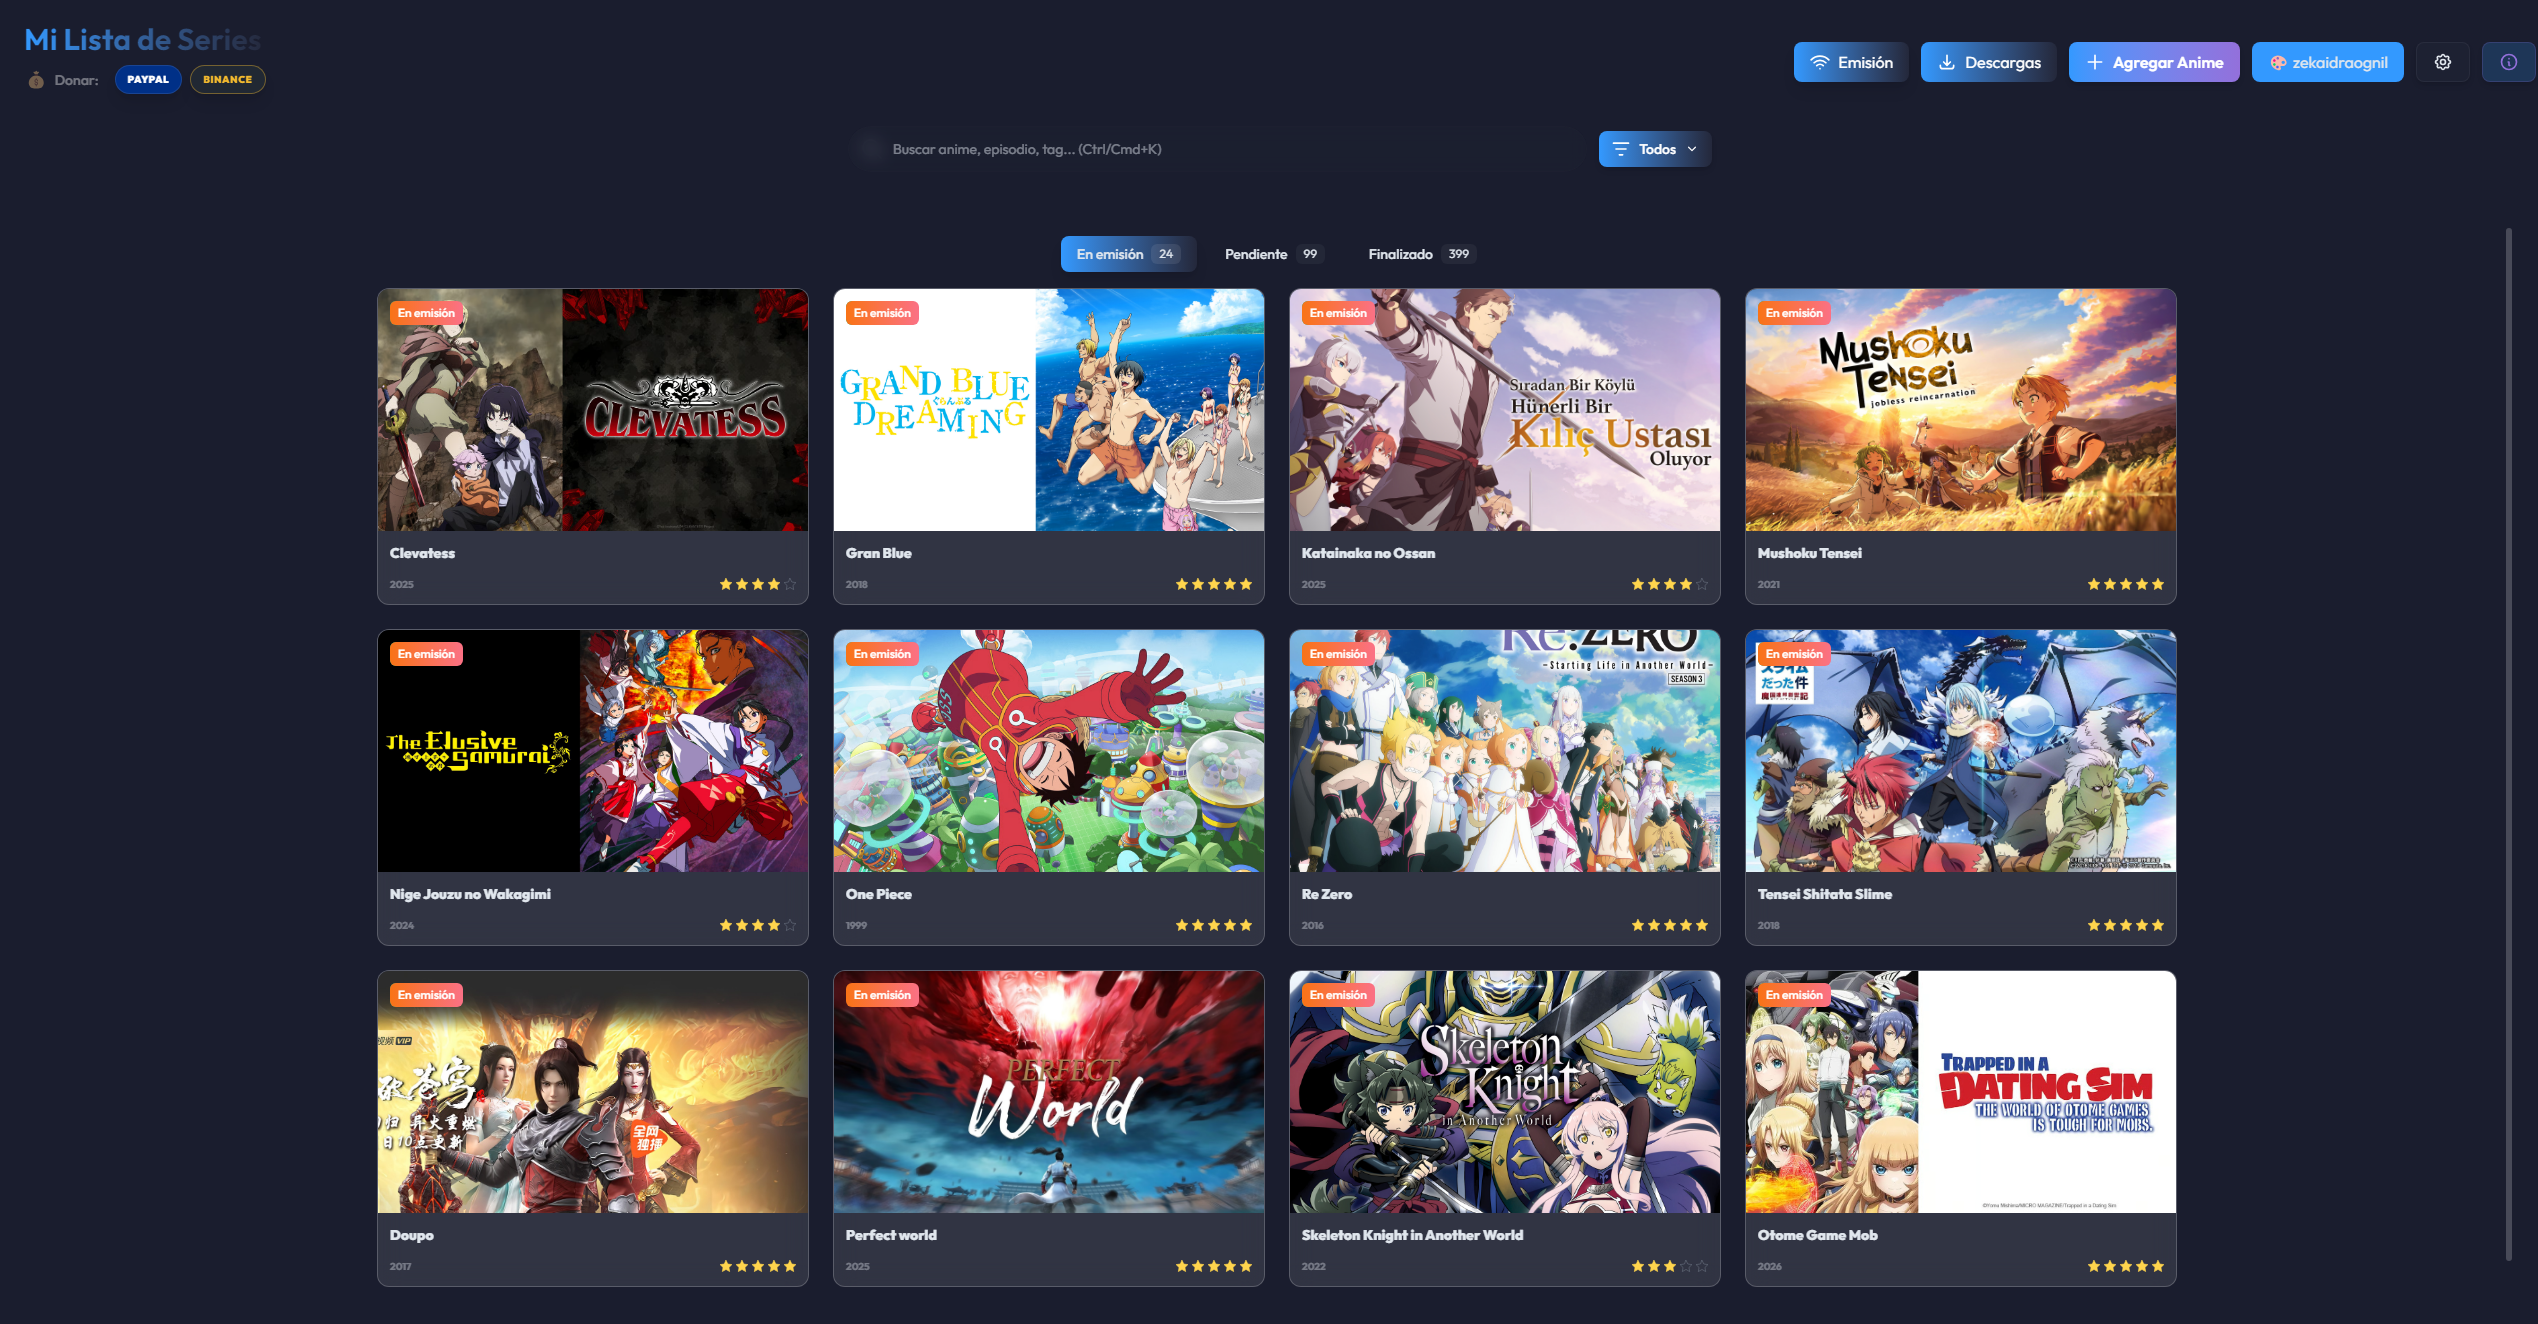Screen dimensions: 2538x1324
Task: Click the Tensei Shitata Slime title text
Action: [x=1824, y=894]
